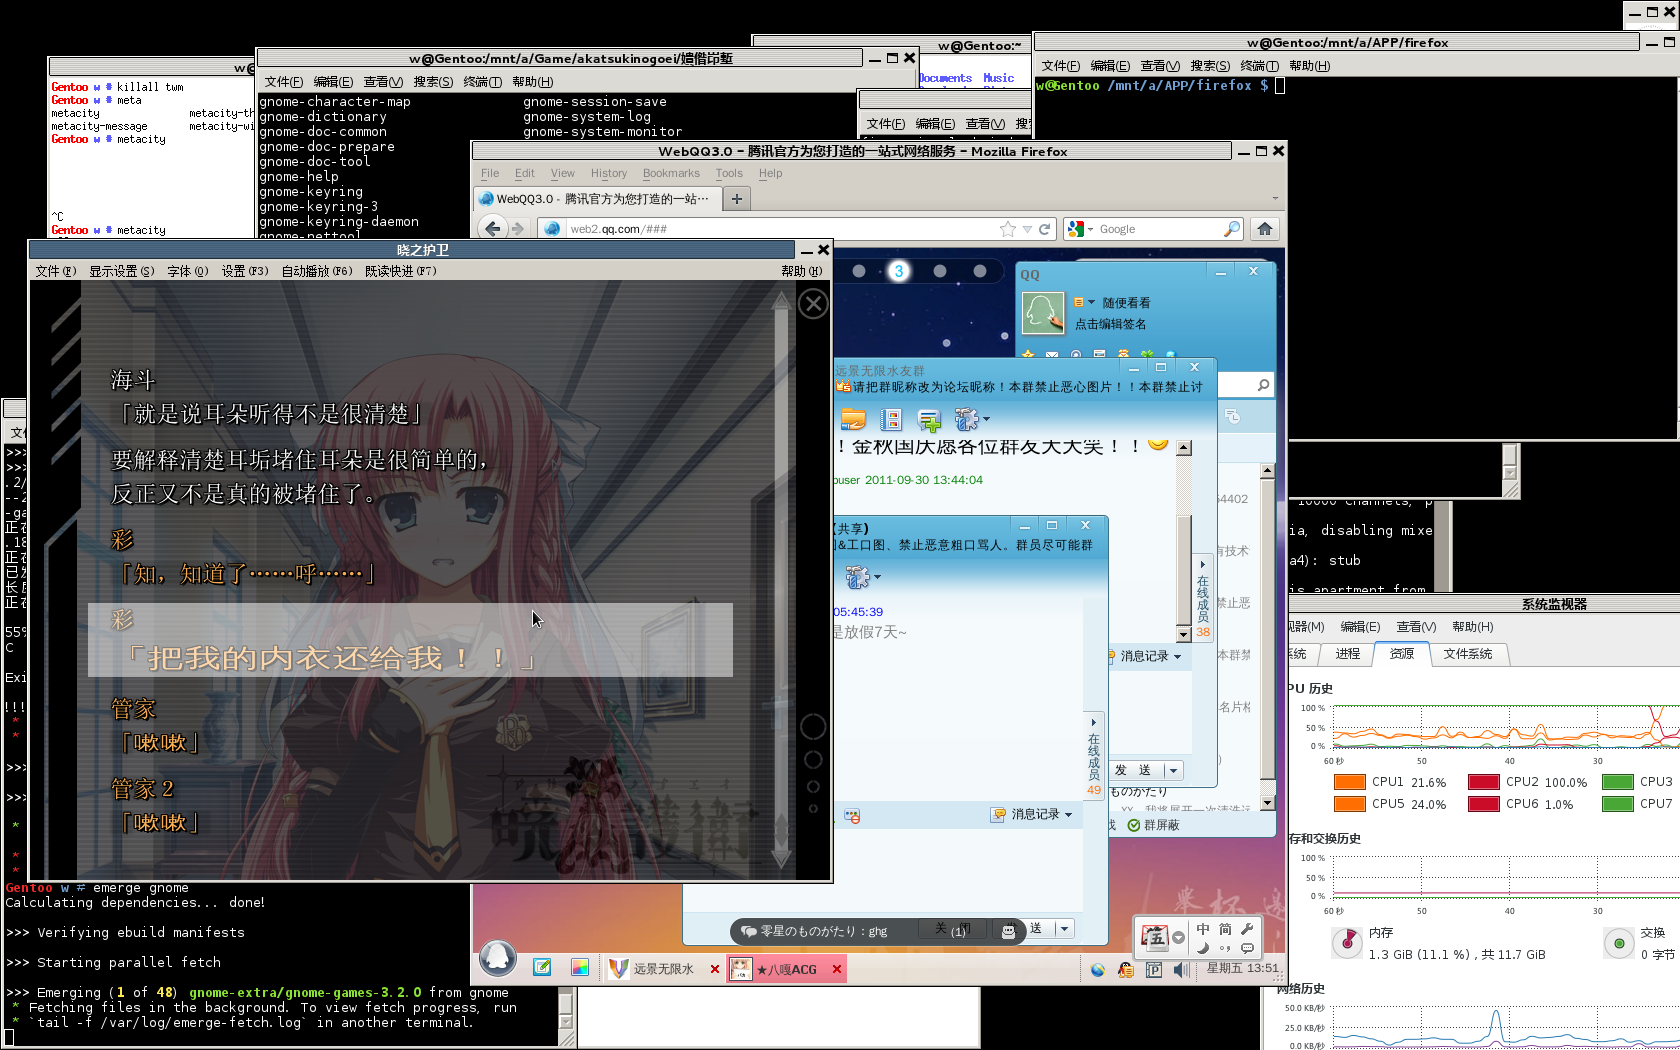The height and width of the screenshot is (1050, 1680).
Task: Open the group album notebook icon
Action: (x=890, y=420)
